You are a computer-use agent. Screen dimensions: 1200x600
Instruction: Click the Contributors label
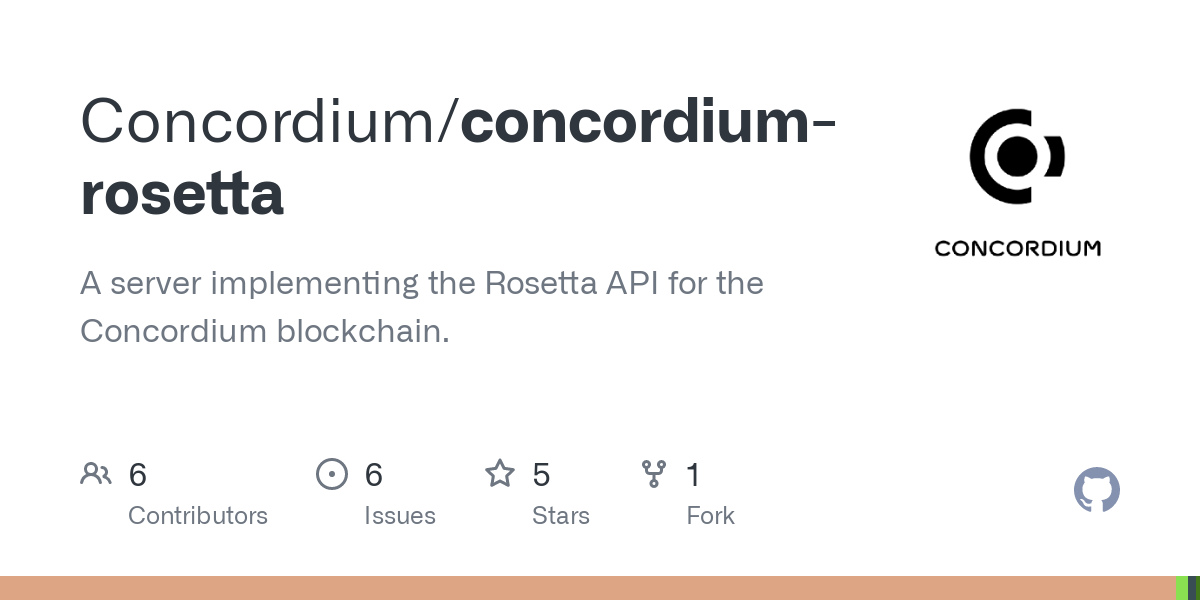[x=198, y=516]
